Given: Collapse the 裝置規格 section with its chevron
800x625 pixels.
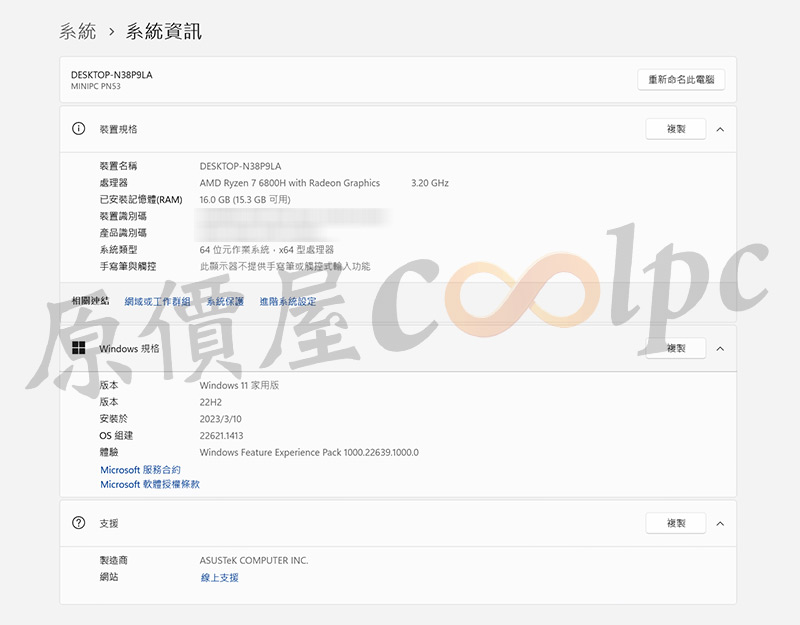Looking at the screenshot, I should pos(720,129).
